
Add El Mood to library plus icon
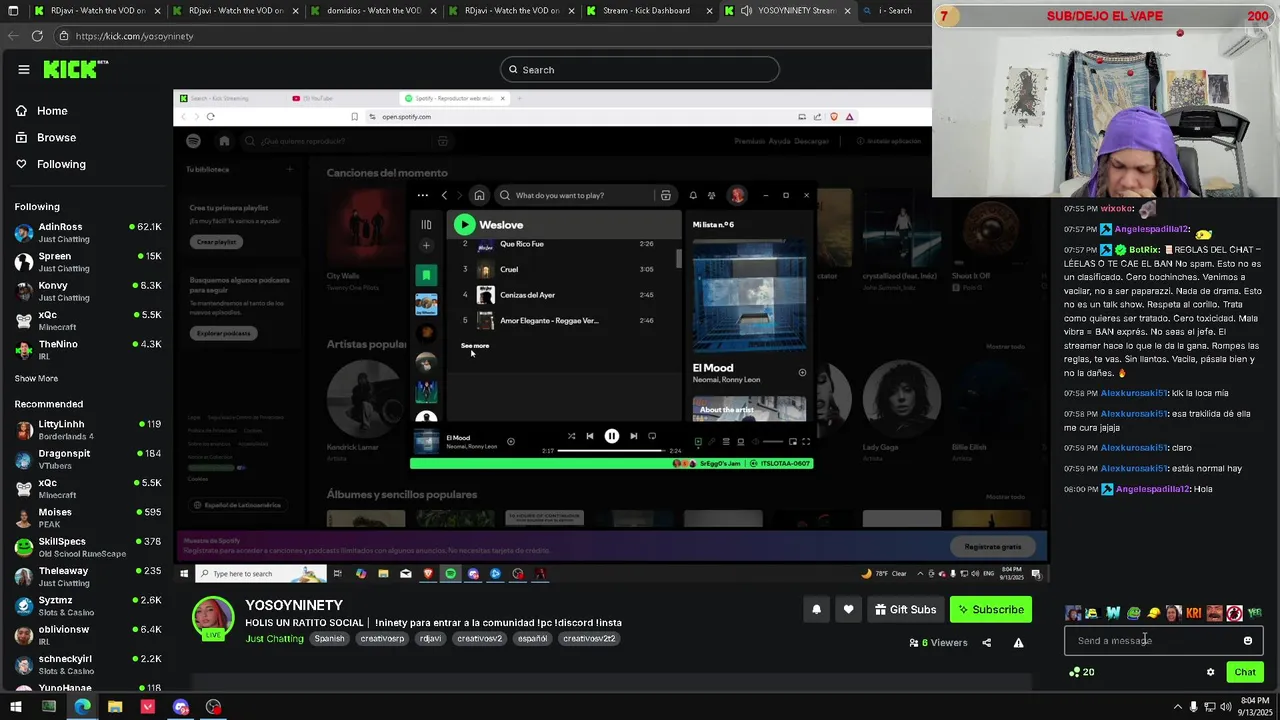tap(802, 373)
